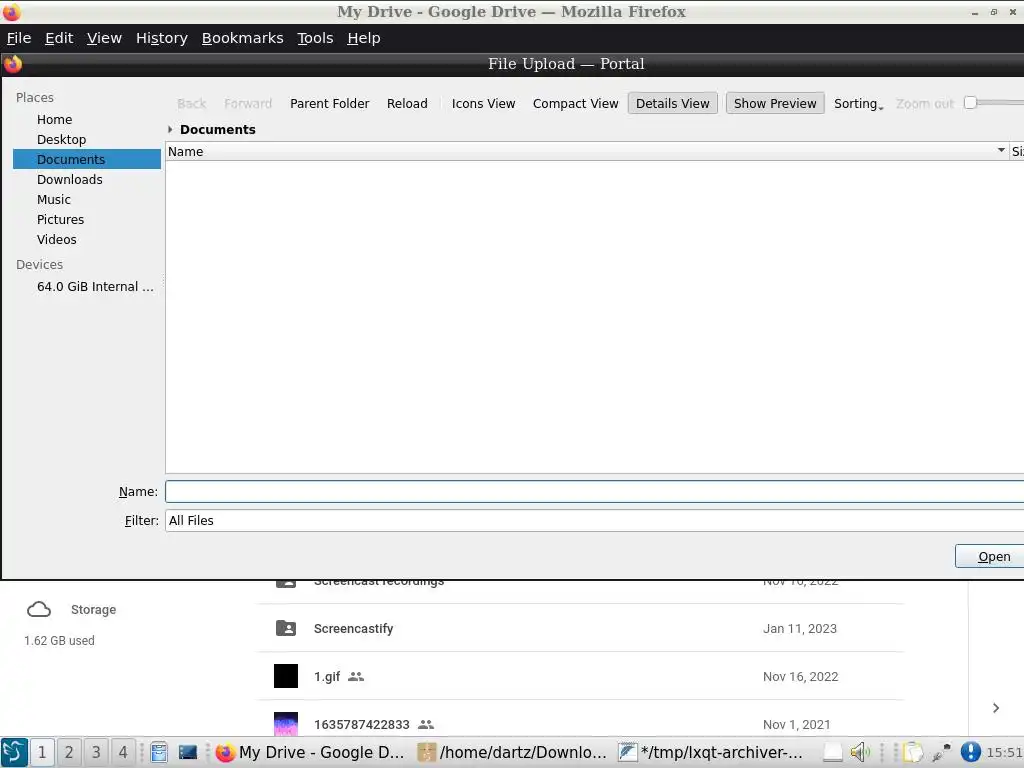Switch to Icons View
1024x768 pixels.
click(x=483, y=103)
